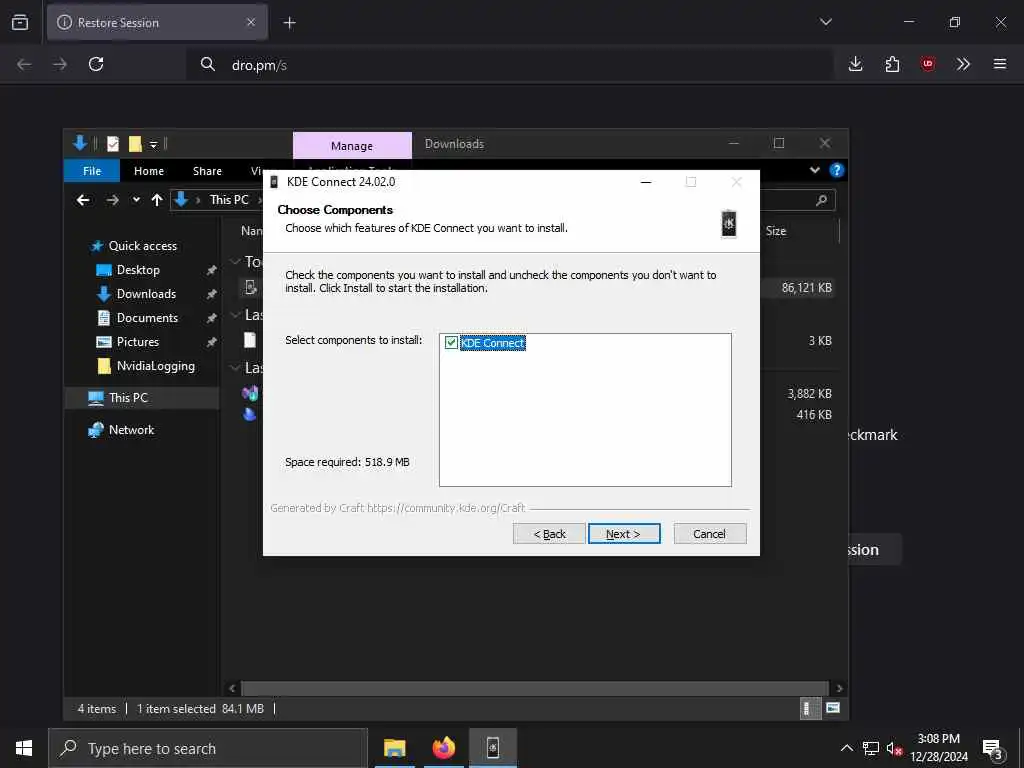Viewport: 1024px width, 768px height.
Task: Switch Explorer to large icons view
Action: click(833, 709)
